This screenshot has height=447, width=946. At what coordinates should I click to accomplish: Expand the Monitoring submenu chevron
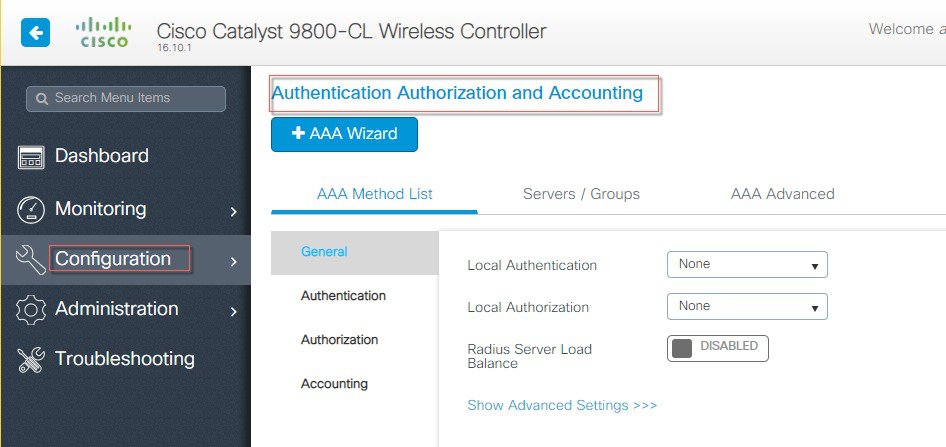point(234,211)
